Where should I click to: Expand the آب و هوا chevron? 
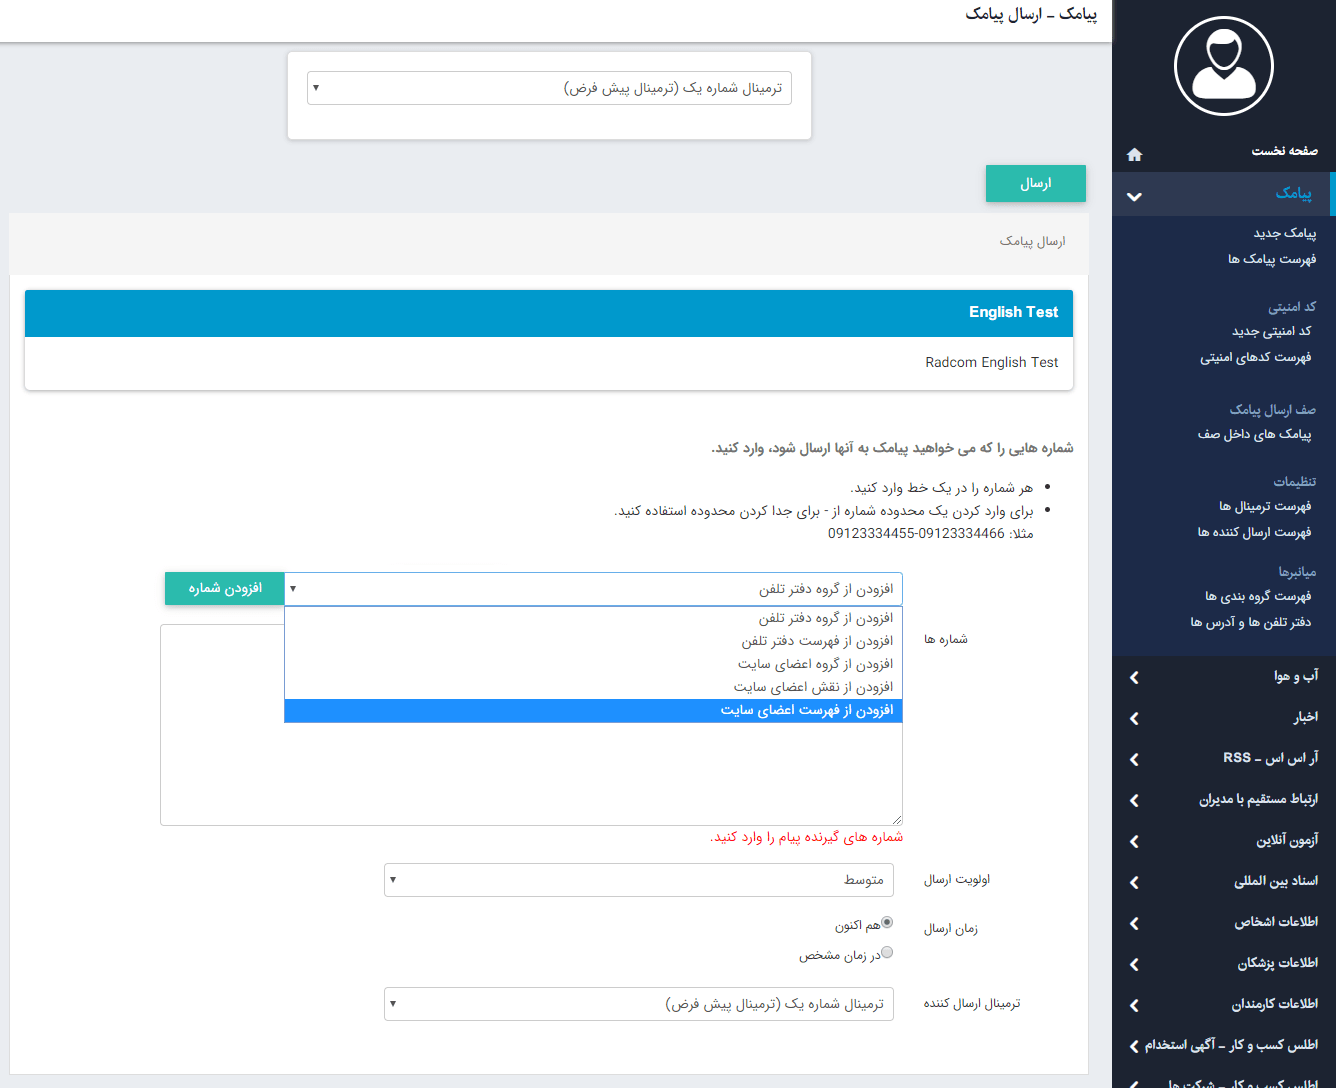coord(1134,678)
